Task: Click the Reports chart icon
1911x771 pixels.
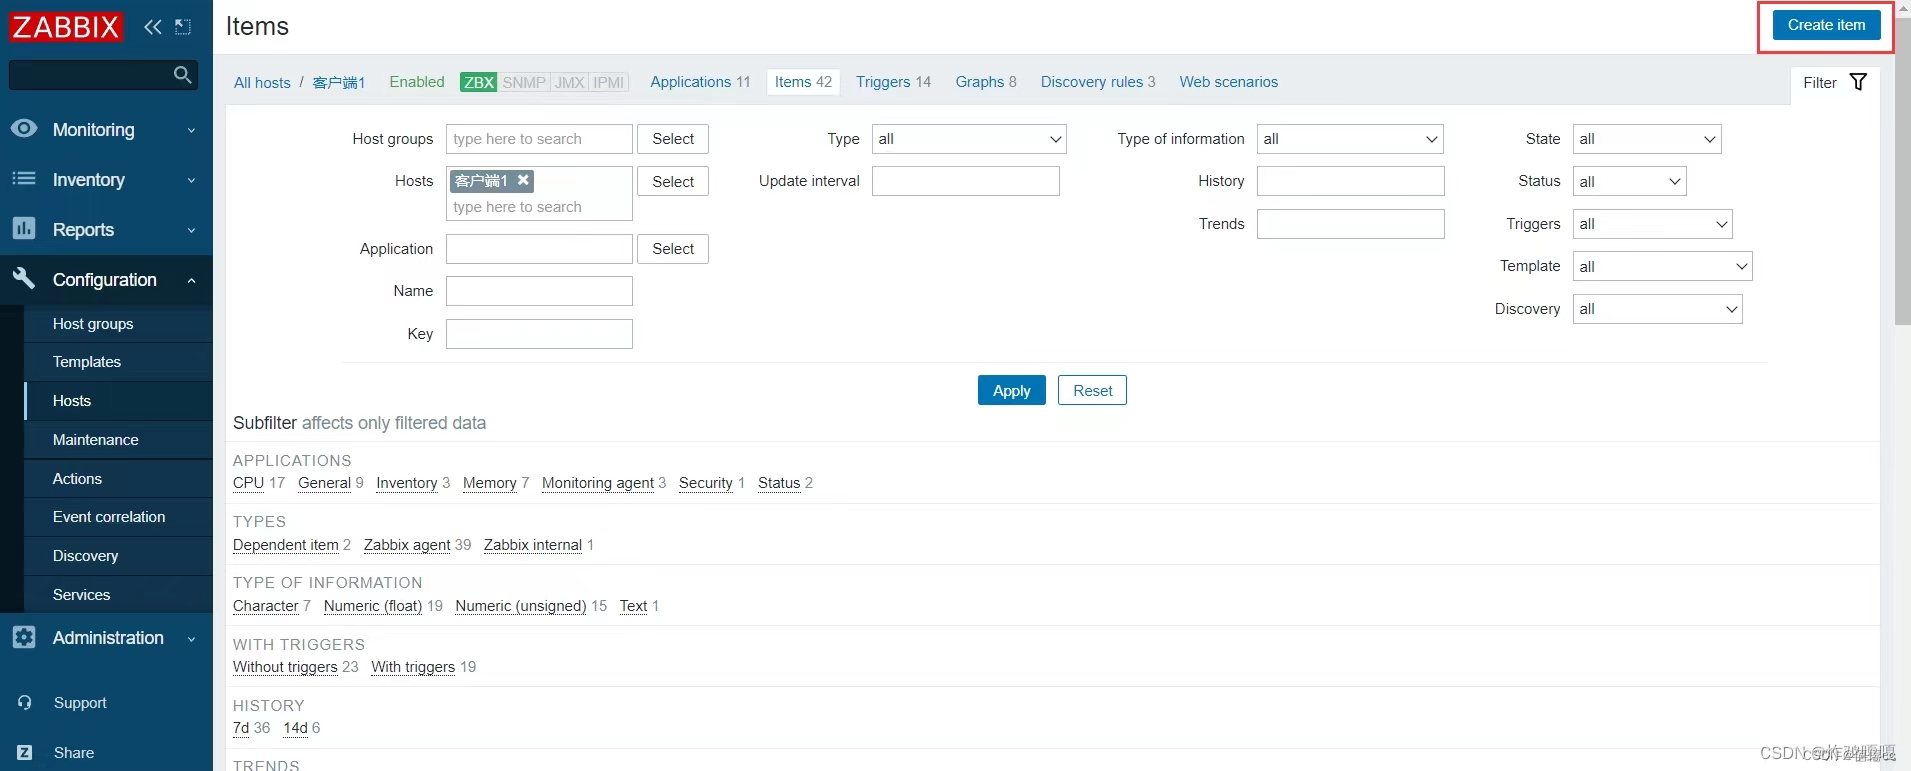Action: (x=24, y=229)
